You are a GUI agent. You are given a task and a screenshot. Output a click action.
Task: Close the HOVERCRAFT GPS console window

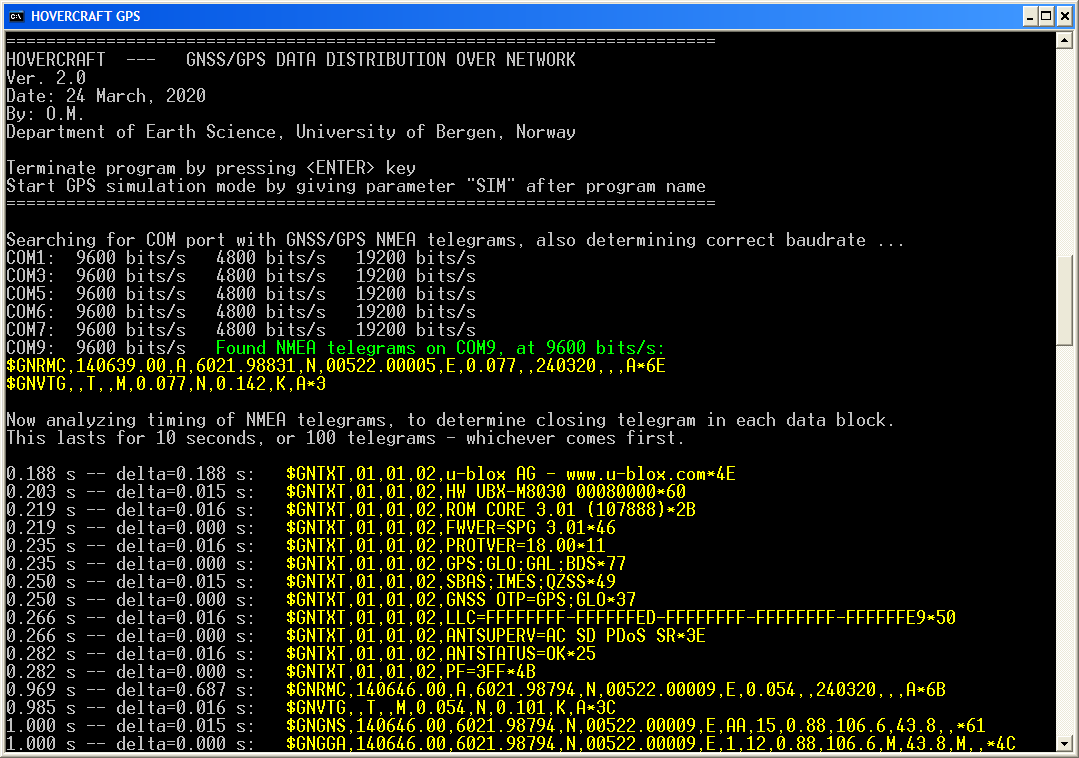pyautogui.click(x=1064, y=16)
